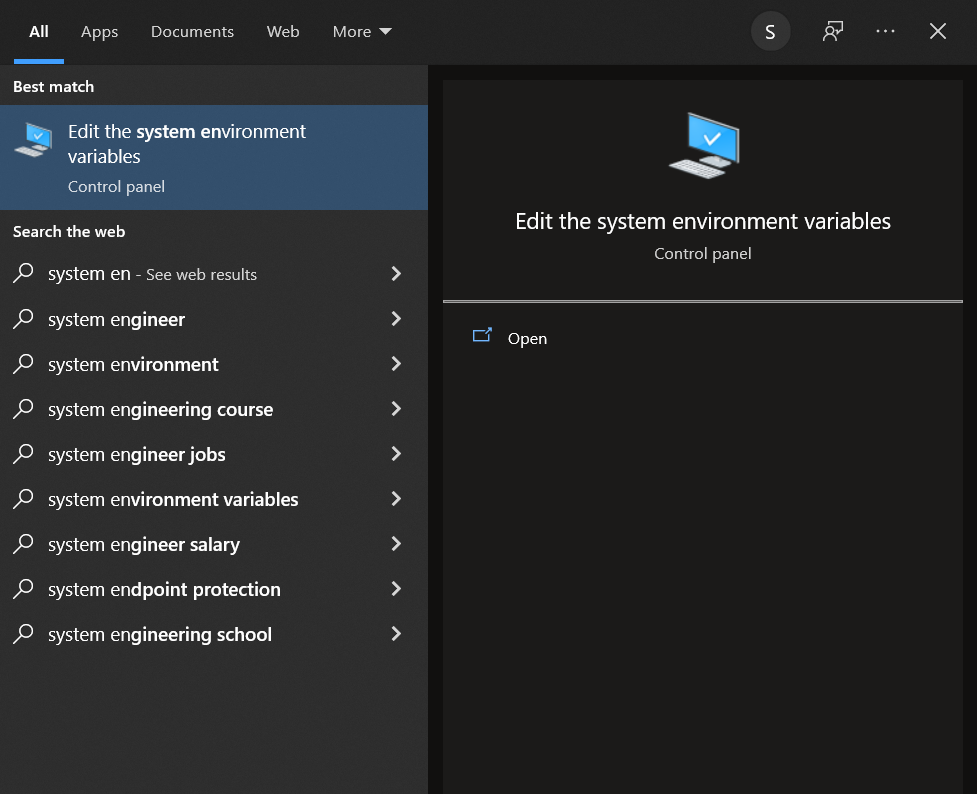Viewport: 977px width, 794px height.
Task: Close the search panel
Action: click(937, 32)
